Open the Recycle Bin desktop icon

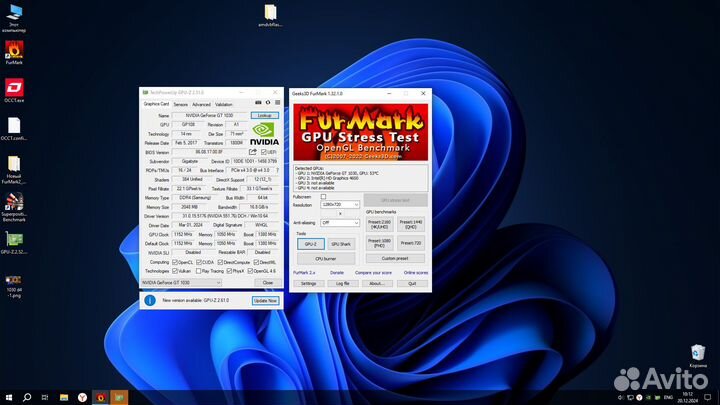point(698,356)
